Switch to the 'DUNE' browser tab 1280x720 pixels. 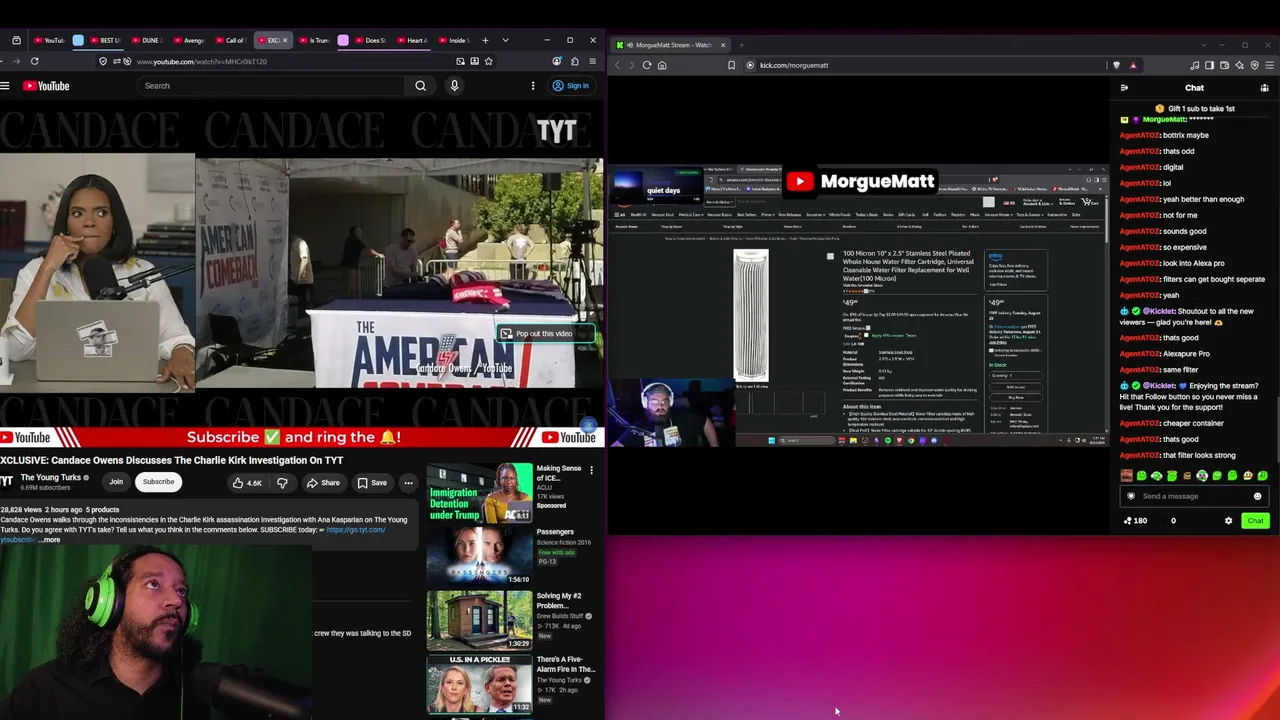click(146, 40)
